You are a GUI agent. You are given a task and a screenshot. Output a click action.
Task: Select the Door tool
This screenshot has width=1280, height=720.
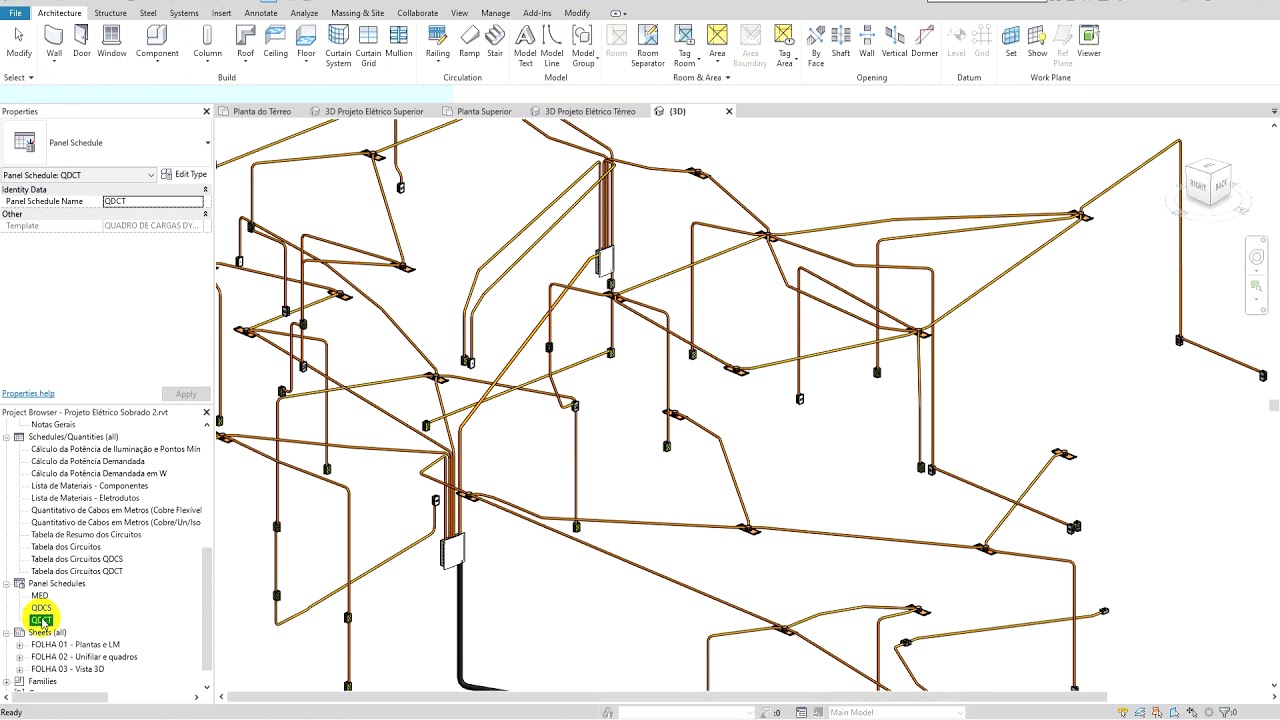click(82, 42)
